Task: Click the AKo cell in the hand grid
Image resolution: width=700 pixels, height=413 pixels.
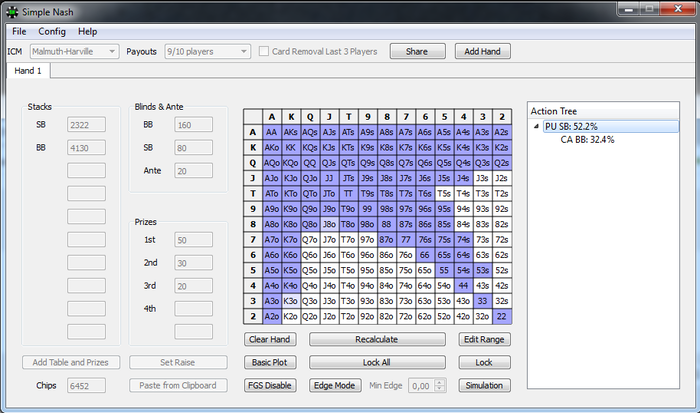Action: 271,147
